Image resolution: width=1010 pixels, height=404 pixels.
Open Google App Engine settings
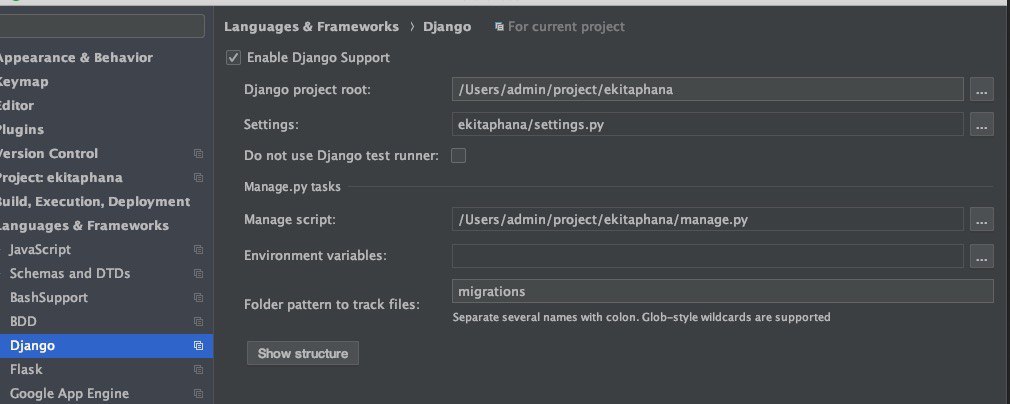point(69,394)
